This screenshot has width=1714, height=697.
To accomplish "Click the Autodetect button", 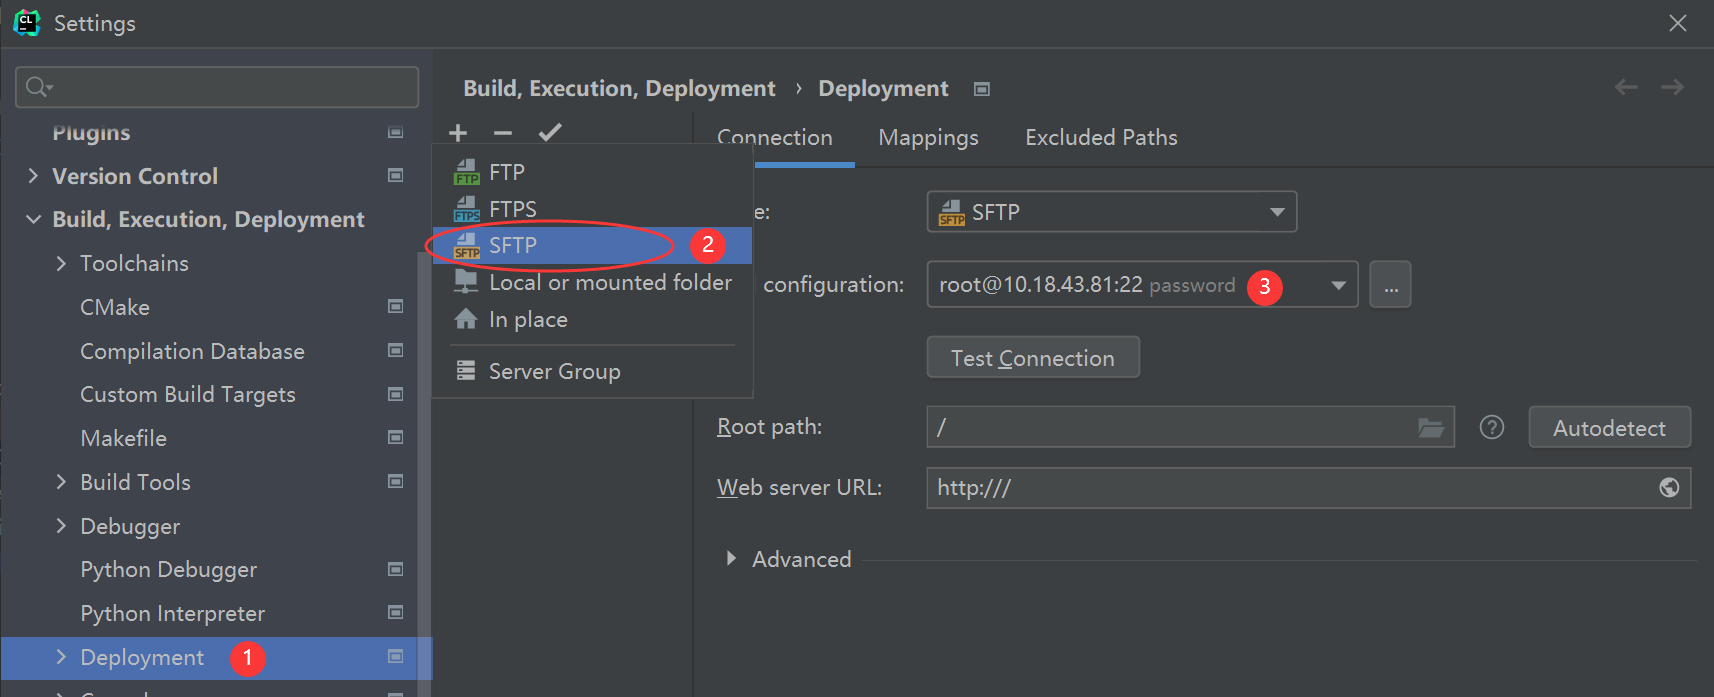I will click(x=1608, y=428).
